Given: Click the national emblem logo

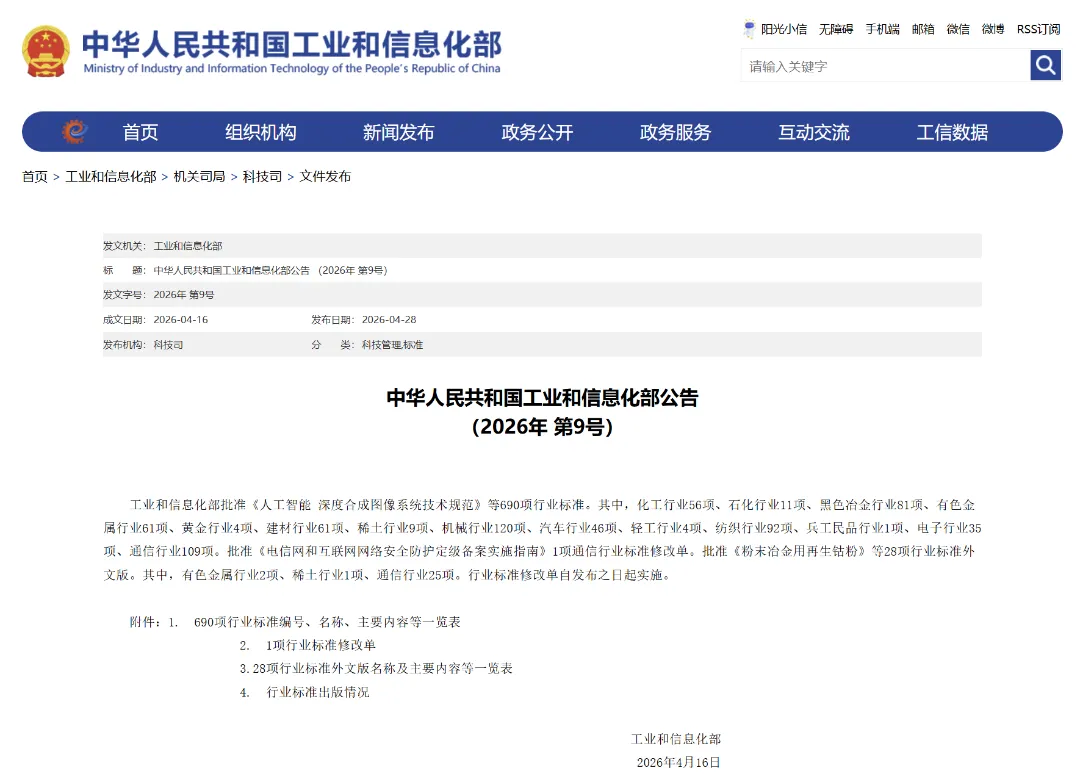Looking at the screenshot, I should (x=45, y=52).
